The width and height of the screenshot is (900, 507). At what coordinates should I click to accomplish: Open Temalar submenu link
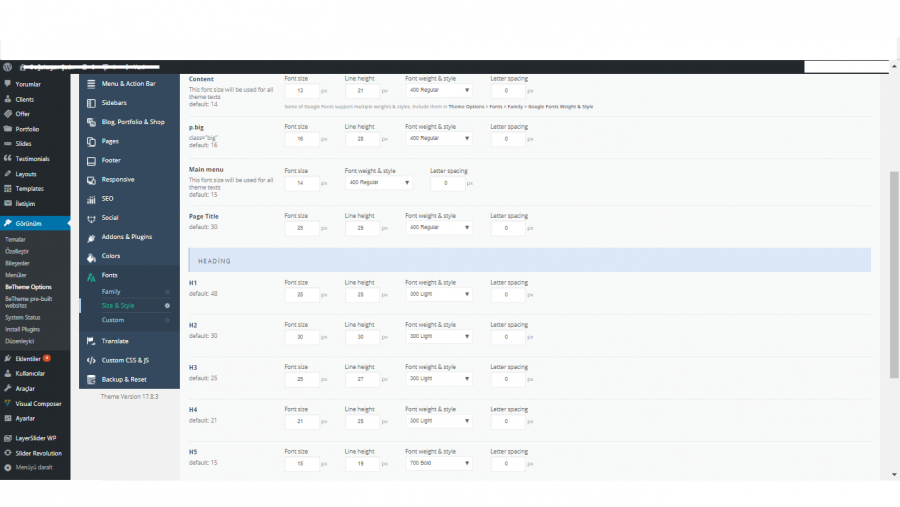pos(15,239)
